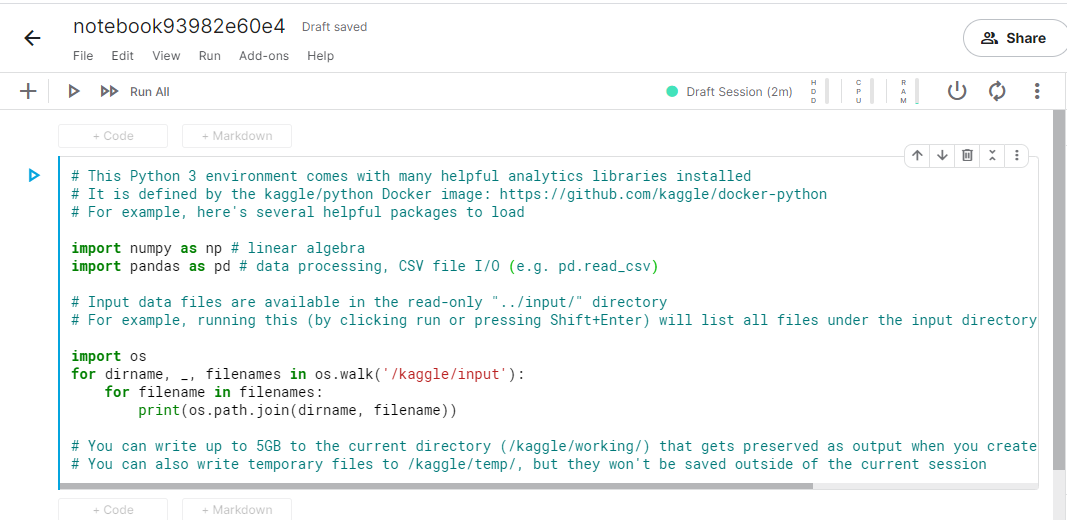Open the notebook toolbar overflow menu

coord(1037,91)
